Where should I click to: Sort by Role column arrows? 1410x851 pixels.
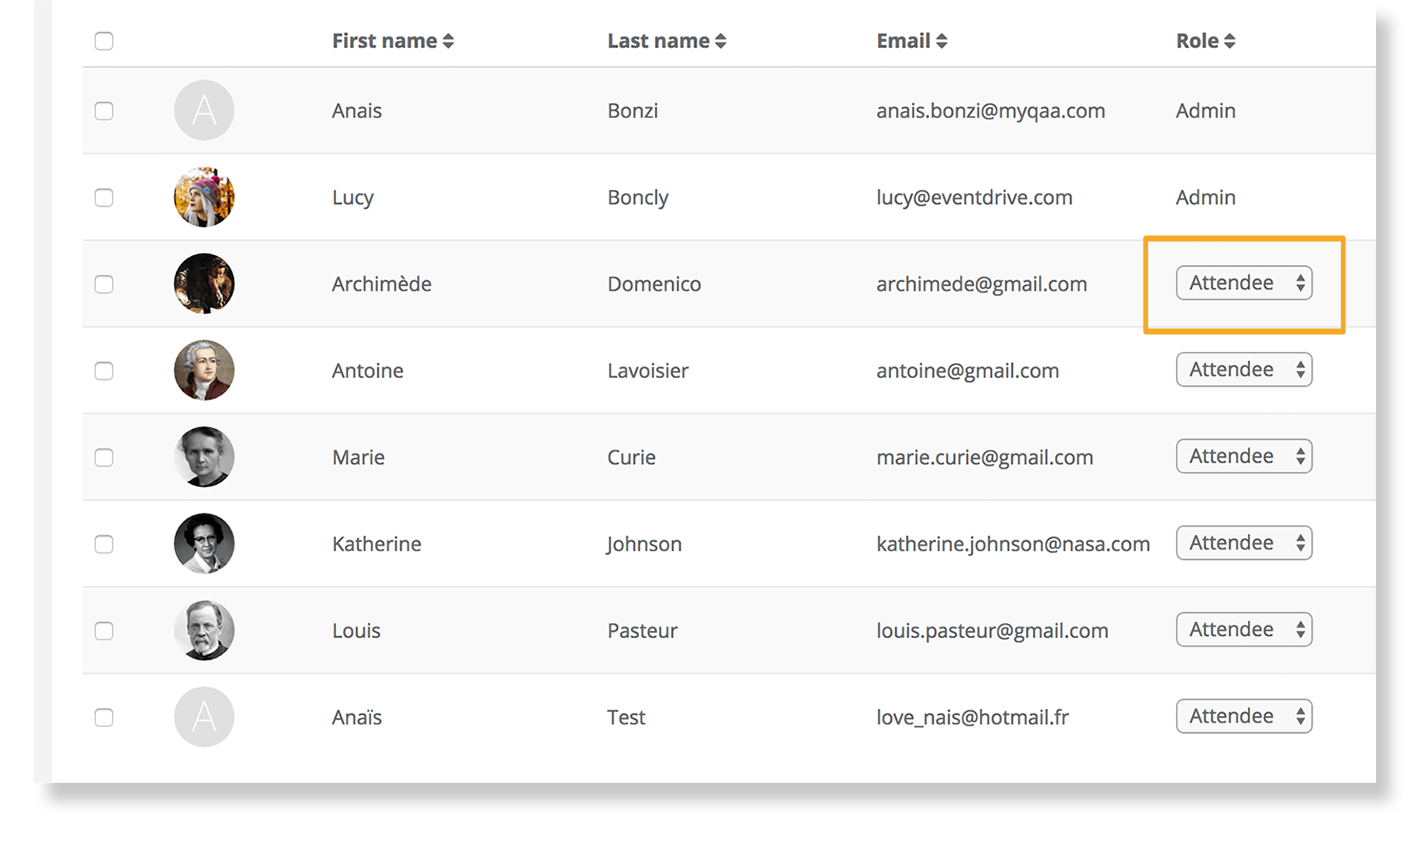pos(1230,41)
